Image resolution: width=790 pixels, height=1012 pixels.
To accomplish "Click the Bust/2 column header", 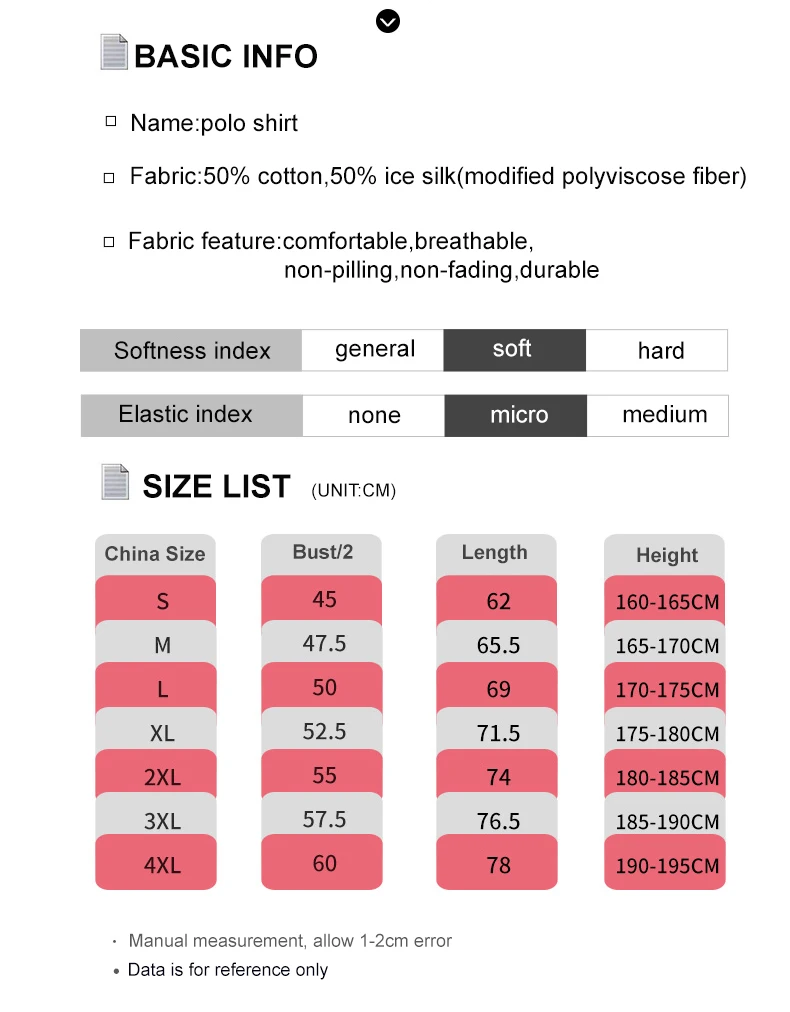I will pos(322,552).
